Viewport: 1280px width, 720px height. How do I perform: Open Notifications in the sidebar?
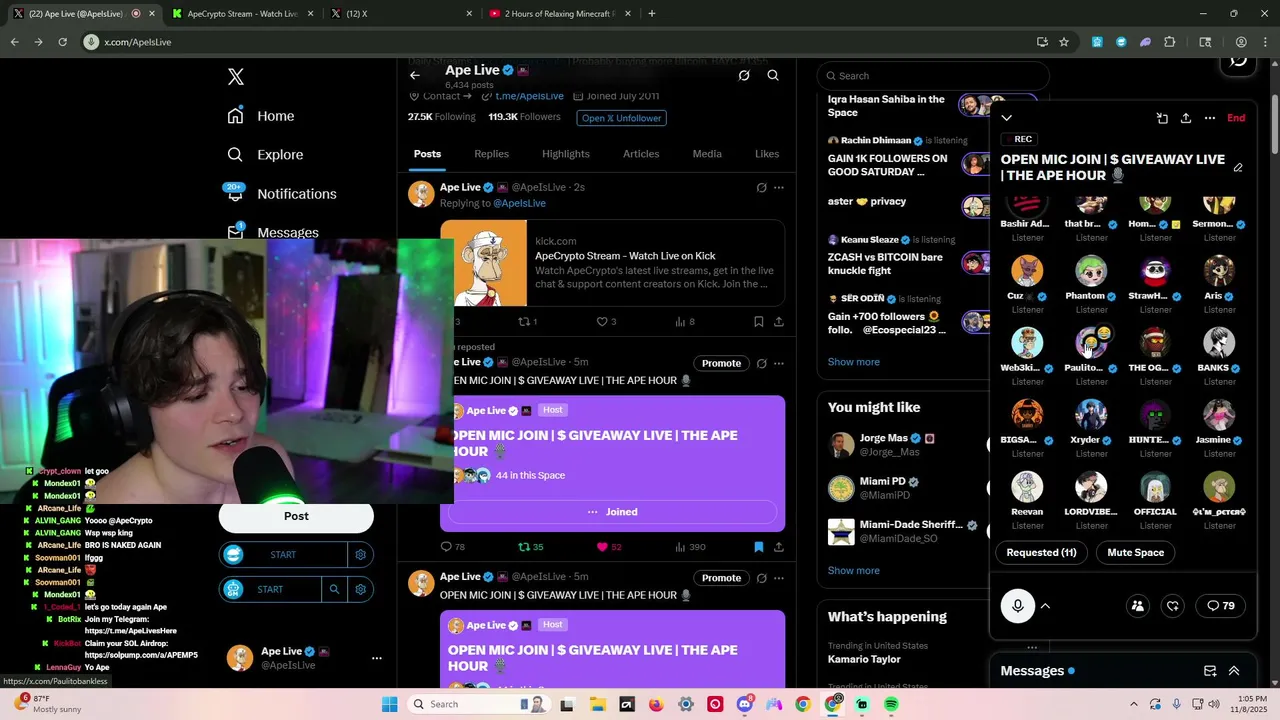[x=282, y=194]
